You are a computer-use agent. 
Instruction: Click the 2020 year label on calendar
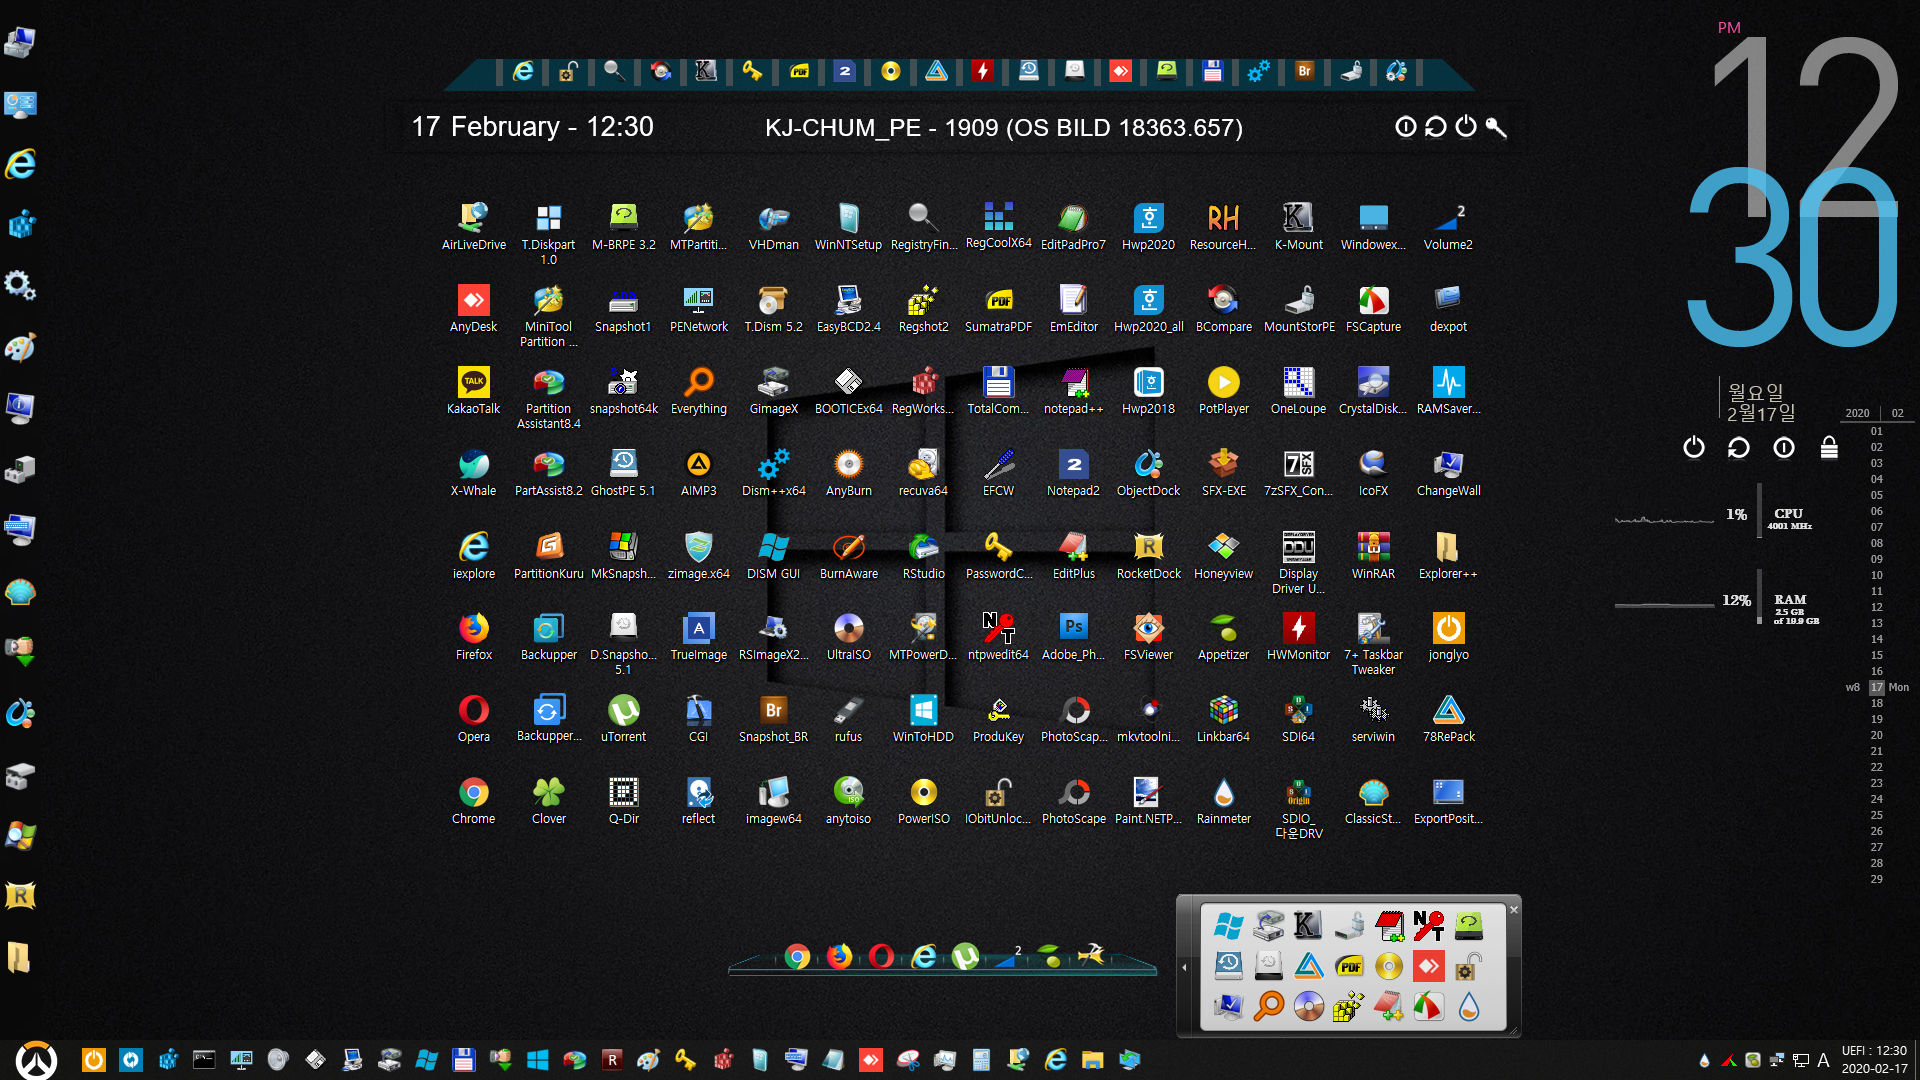tap(1857, 413)
